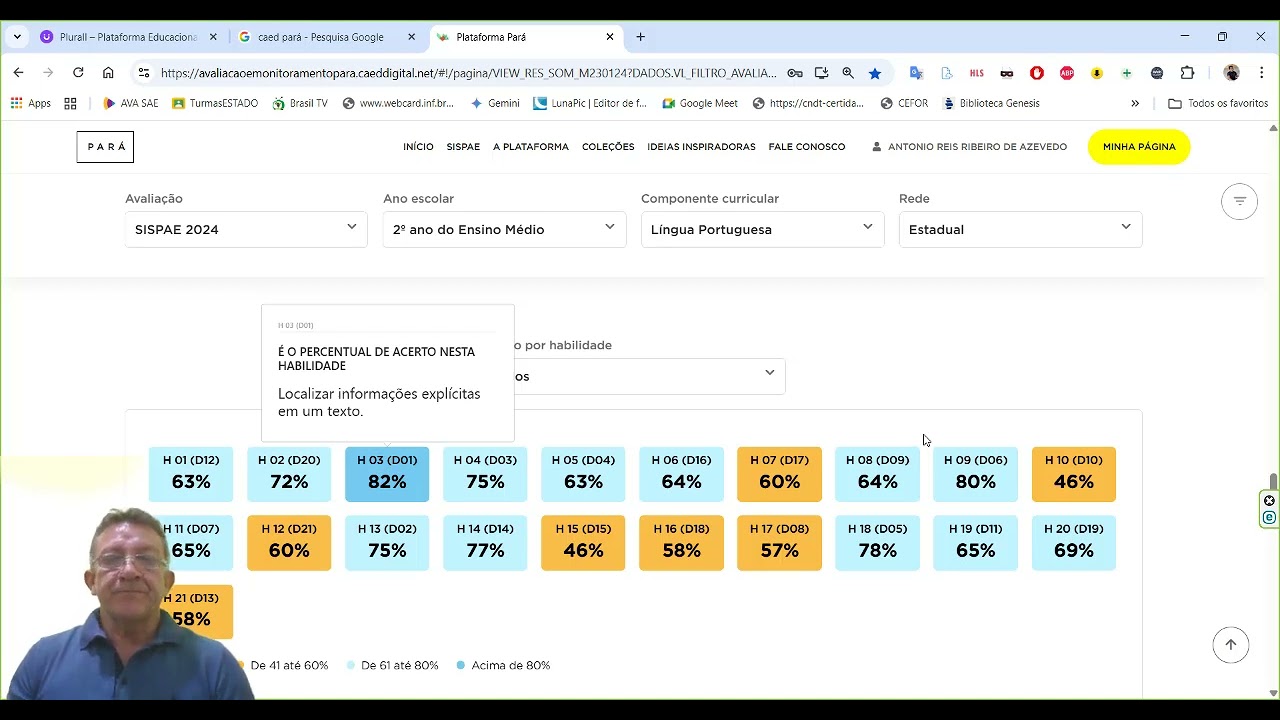1280x720 pixels.
Task: Go to INÍCIO menu item
Action: [x=418, y=147]
